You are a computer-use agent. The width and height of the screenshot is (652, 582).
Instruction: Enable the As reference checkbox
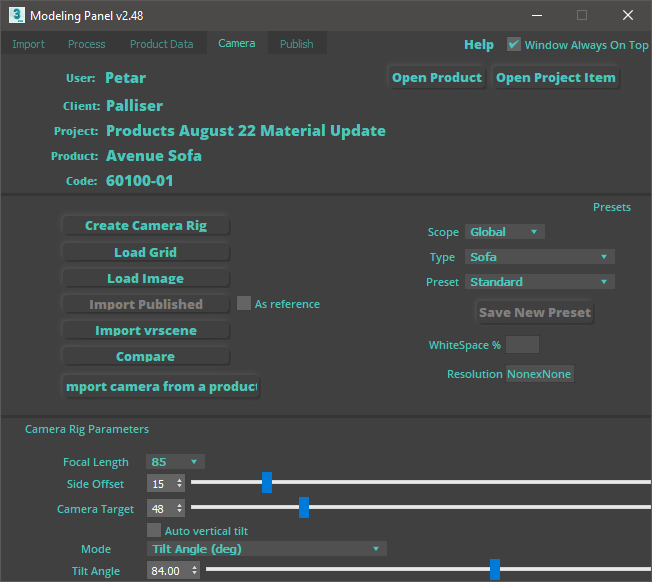coord(244,303)
